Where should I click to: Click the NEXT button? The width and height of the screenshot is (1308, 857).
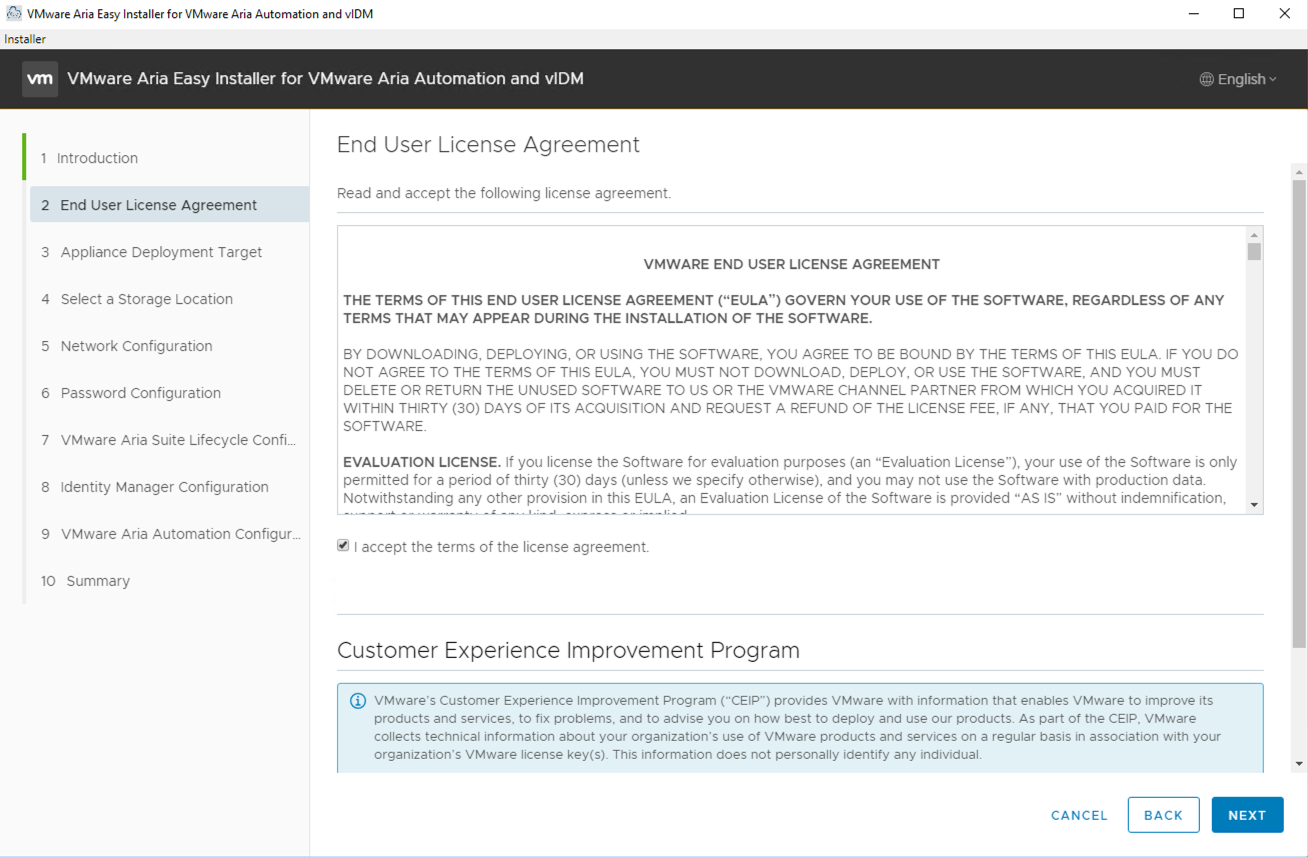[x=1247, y=815]
